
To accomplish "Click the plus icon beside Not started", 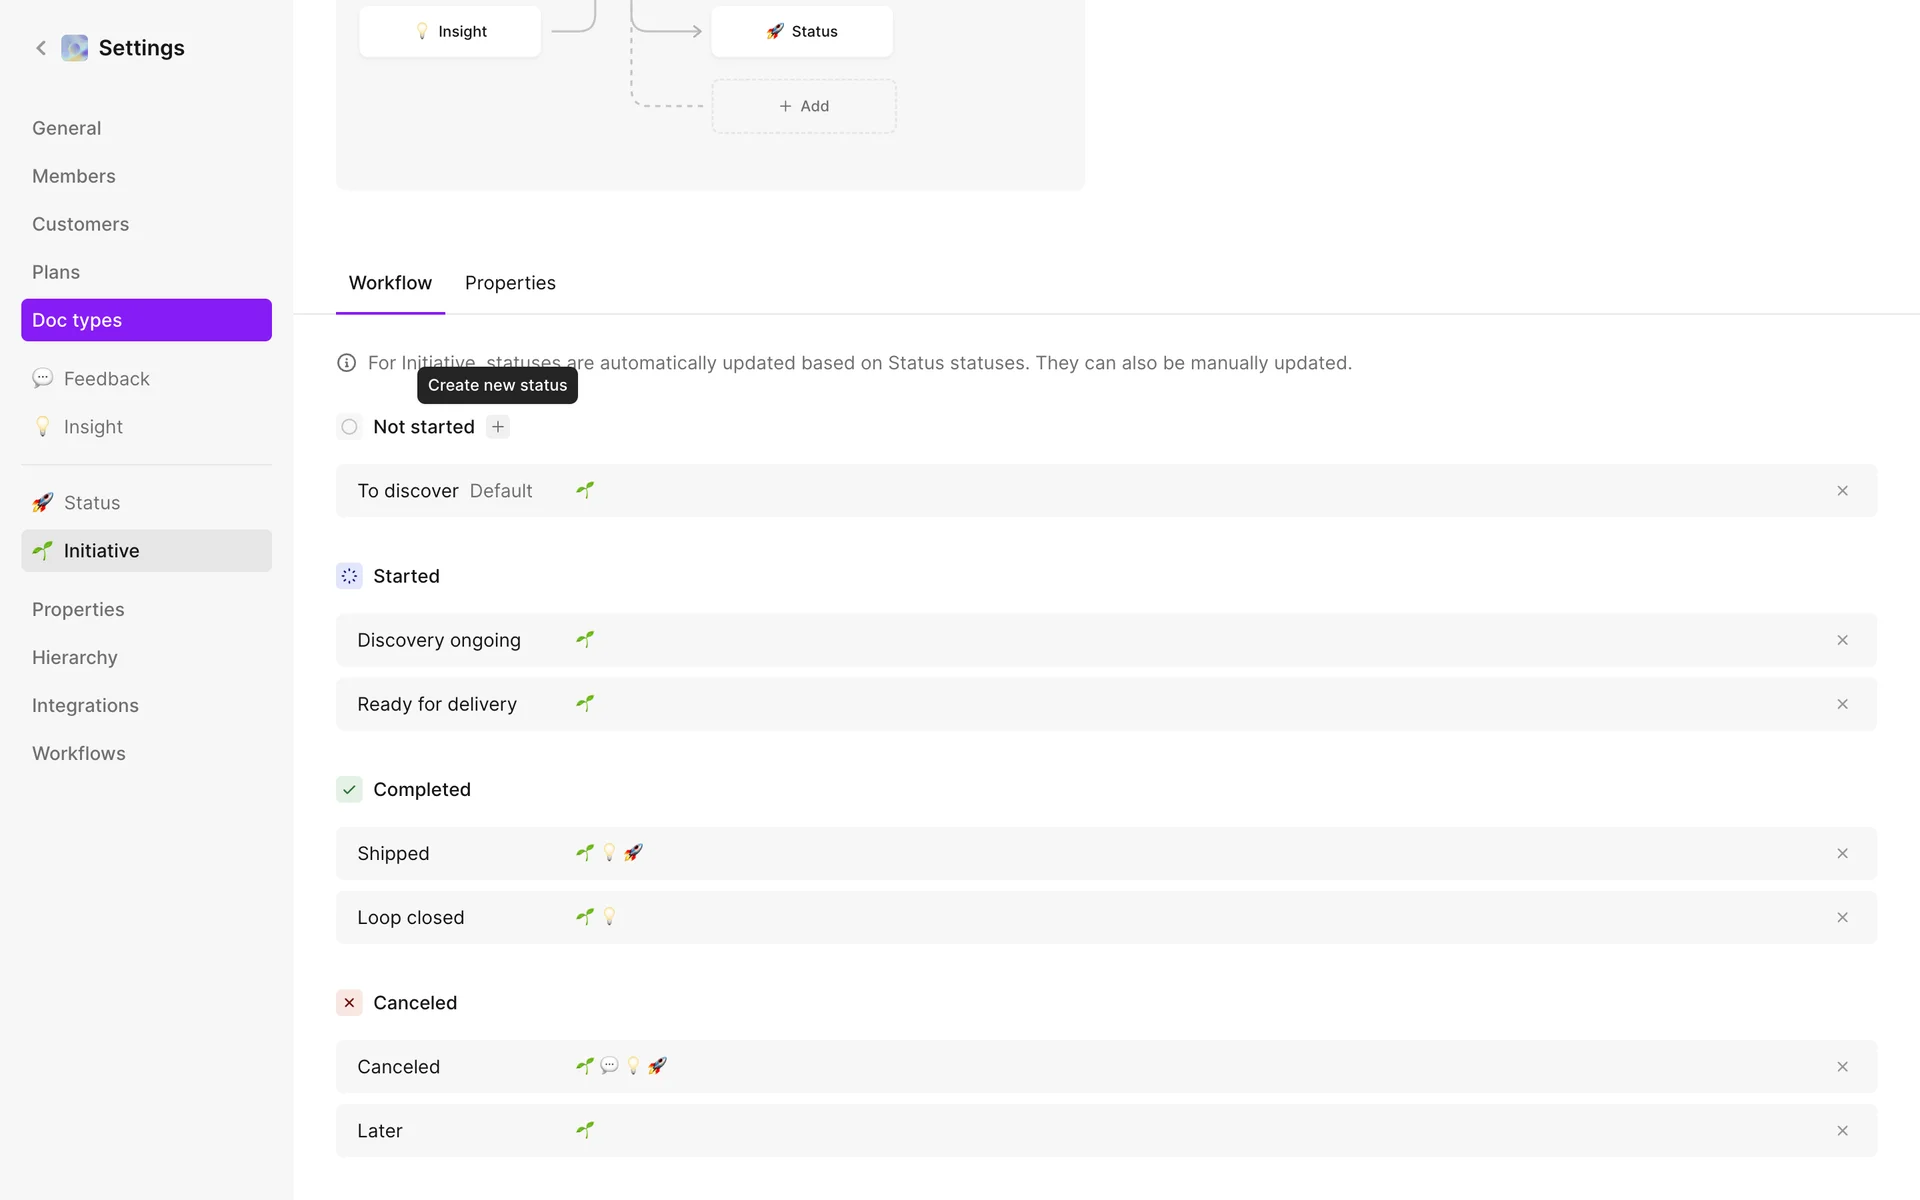I will 498,427.
